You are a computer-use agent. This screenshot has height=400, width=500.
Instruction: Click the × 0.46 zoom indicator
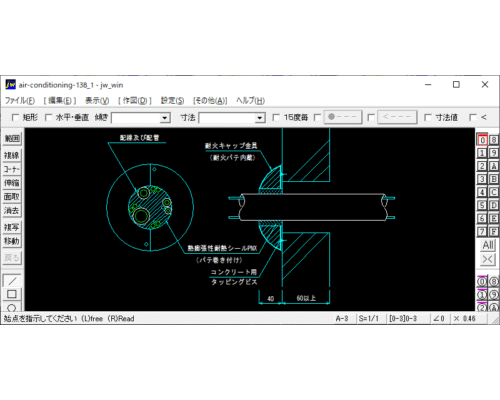point(464,318)
